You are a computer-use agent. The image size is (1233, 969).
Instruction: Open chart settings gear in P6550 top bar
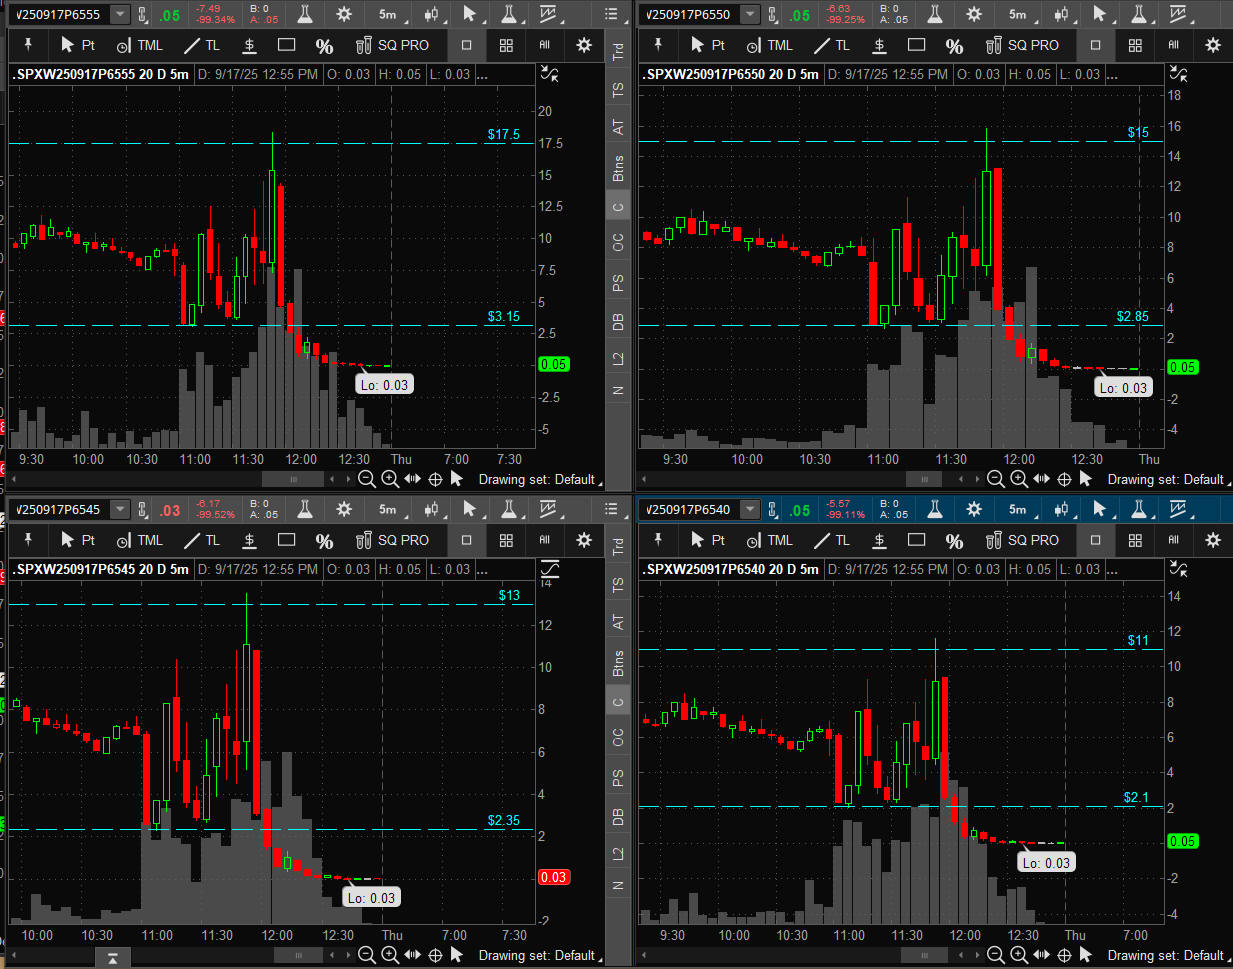pyautogui.click(x=974, y=14)
